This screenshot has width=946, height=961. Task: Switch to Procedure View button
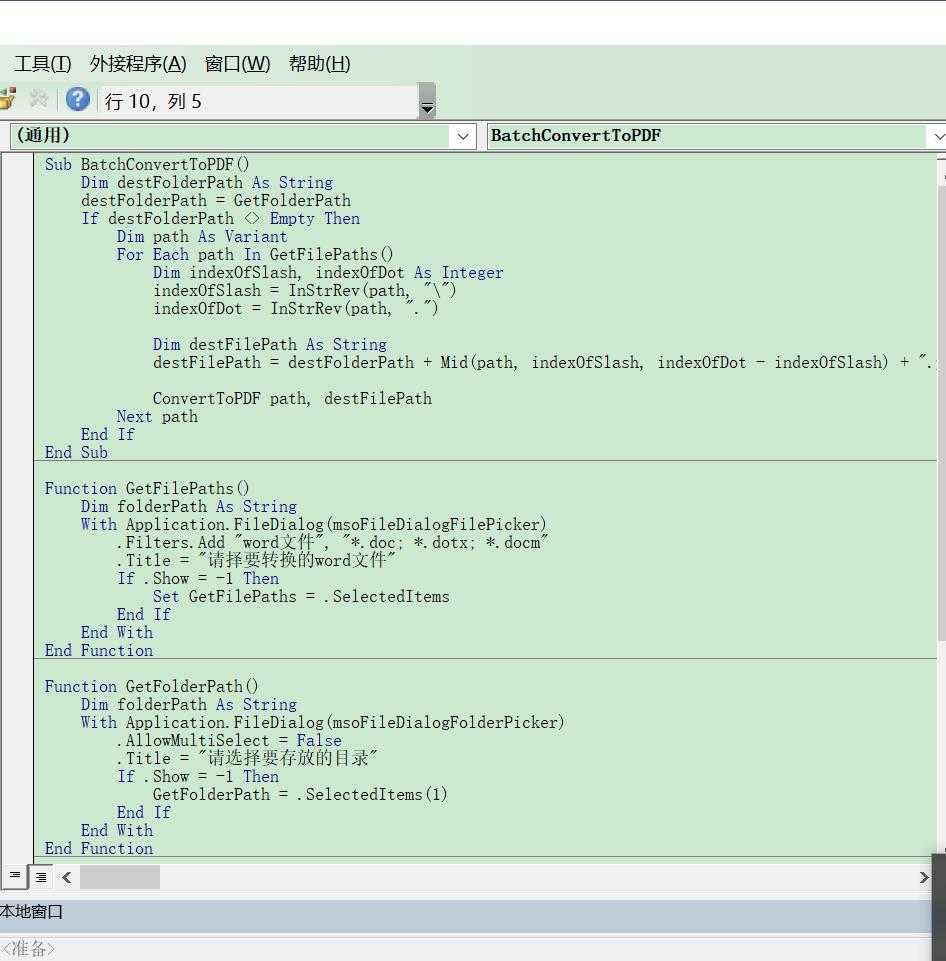pos(14,876)
